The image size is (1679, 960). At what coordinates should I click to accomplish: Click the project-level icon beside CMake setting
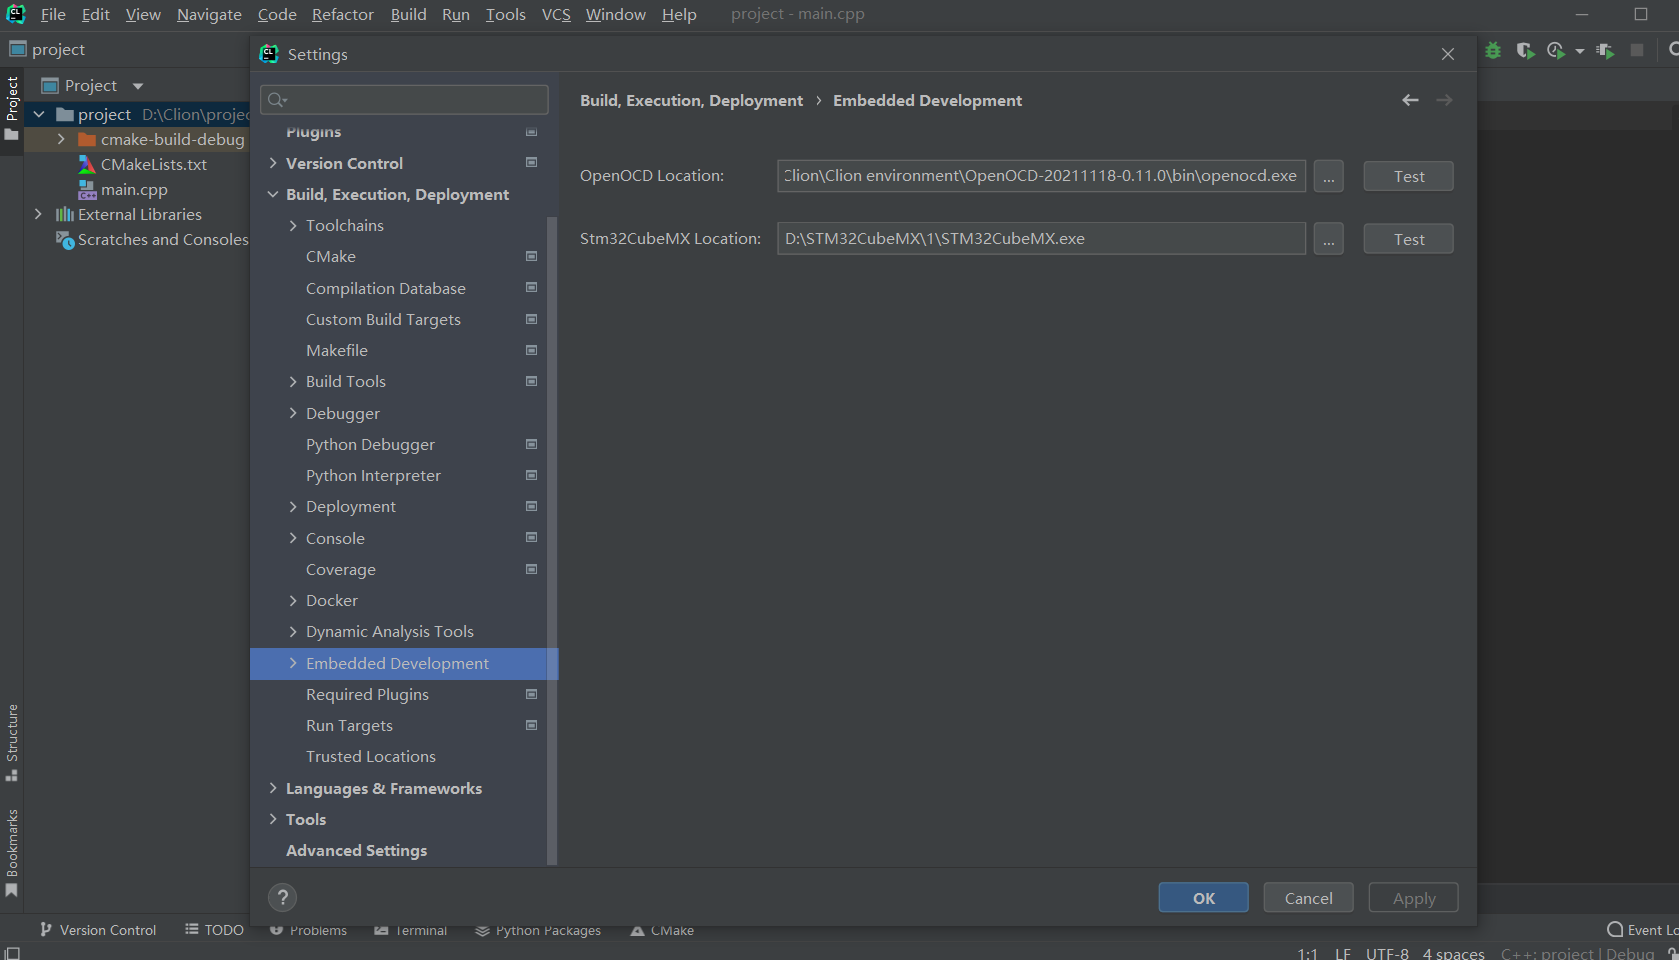[532, 256]
